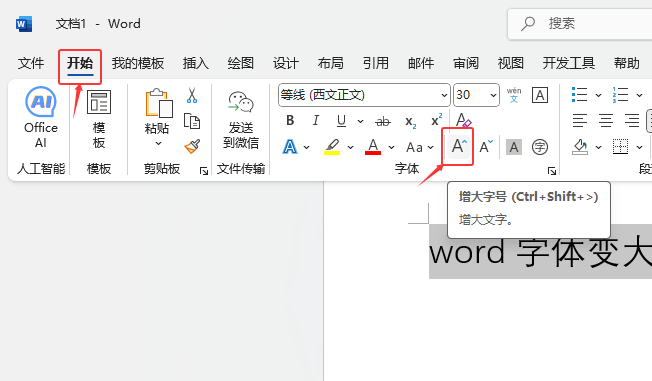
Task: Open the 模板 templates button
Action: 99,119
